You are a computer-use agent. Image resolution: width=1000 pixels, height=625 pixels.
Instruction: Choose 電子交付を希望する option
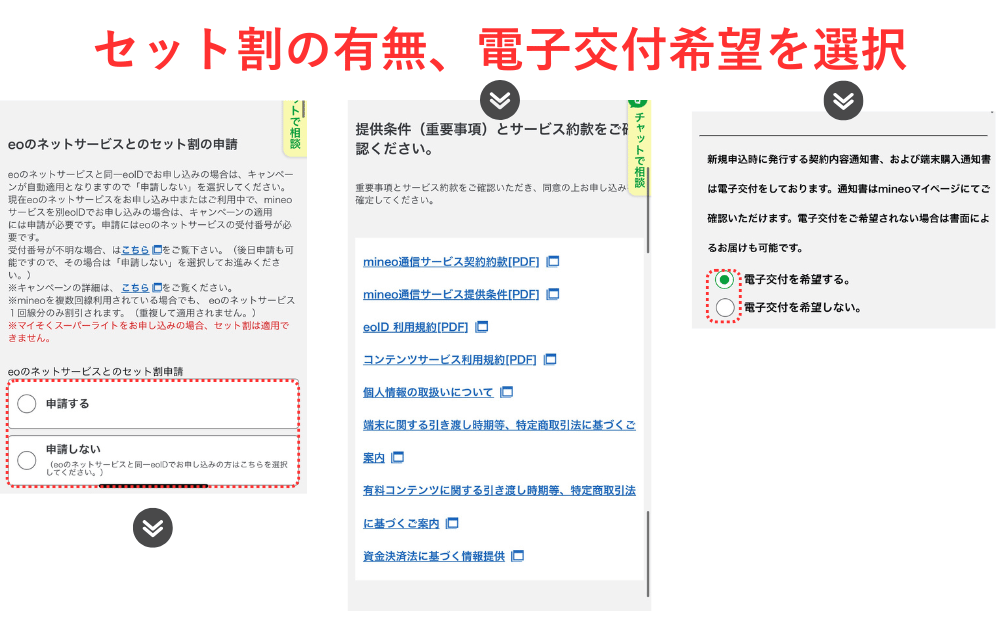tap(724, 279)
